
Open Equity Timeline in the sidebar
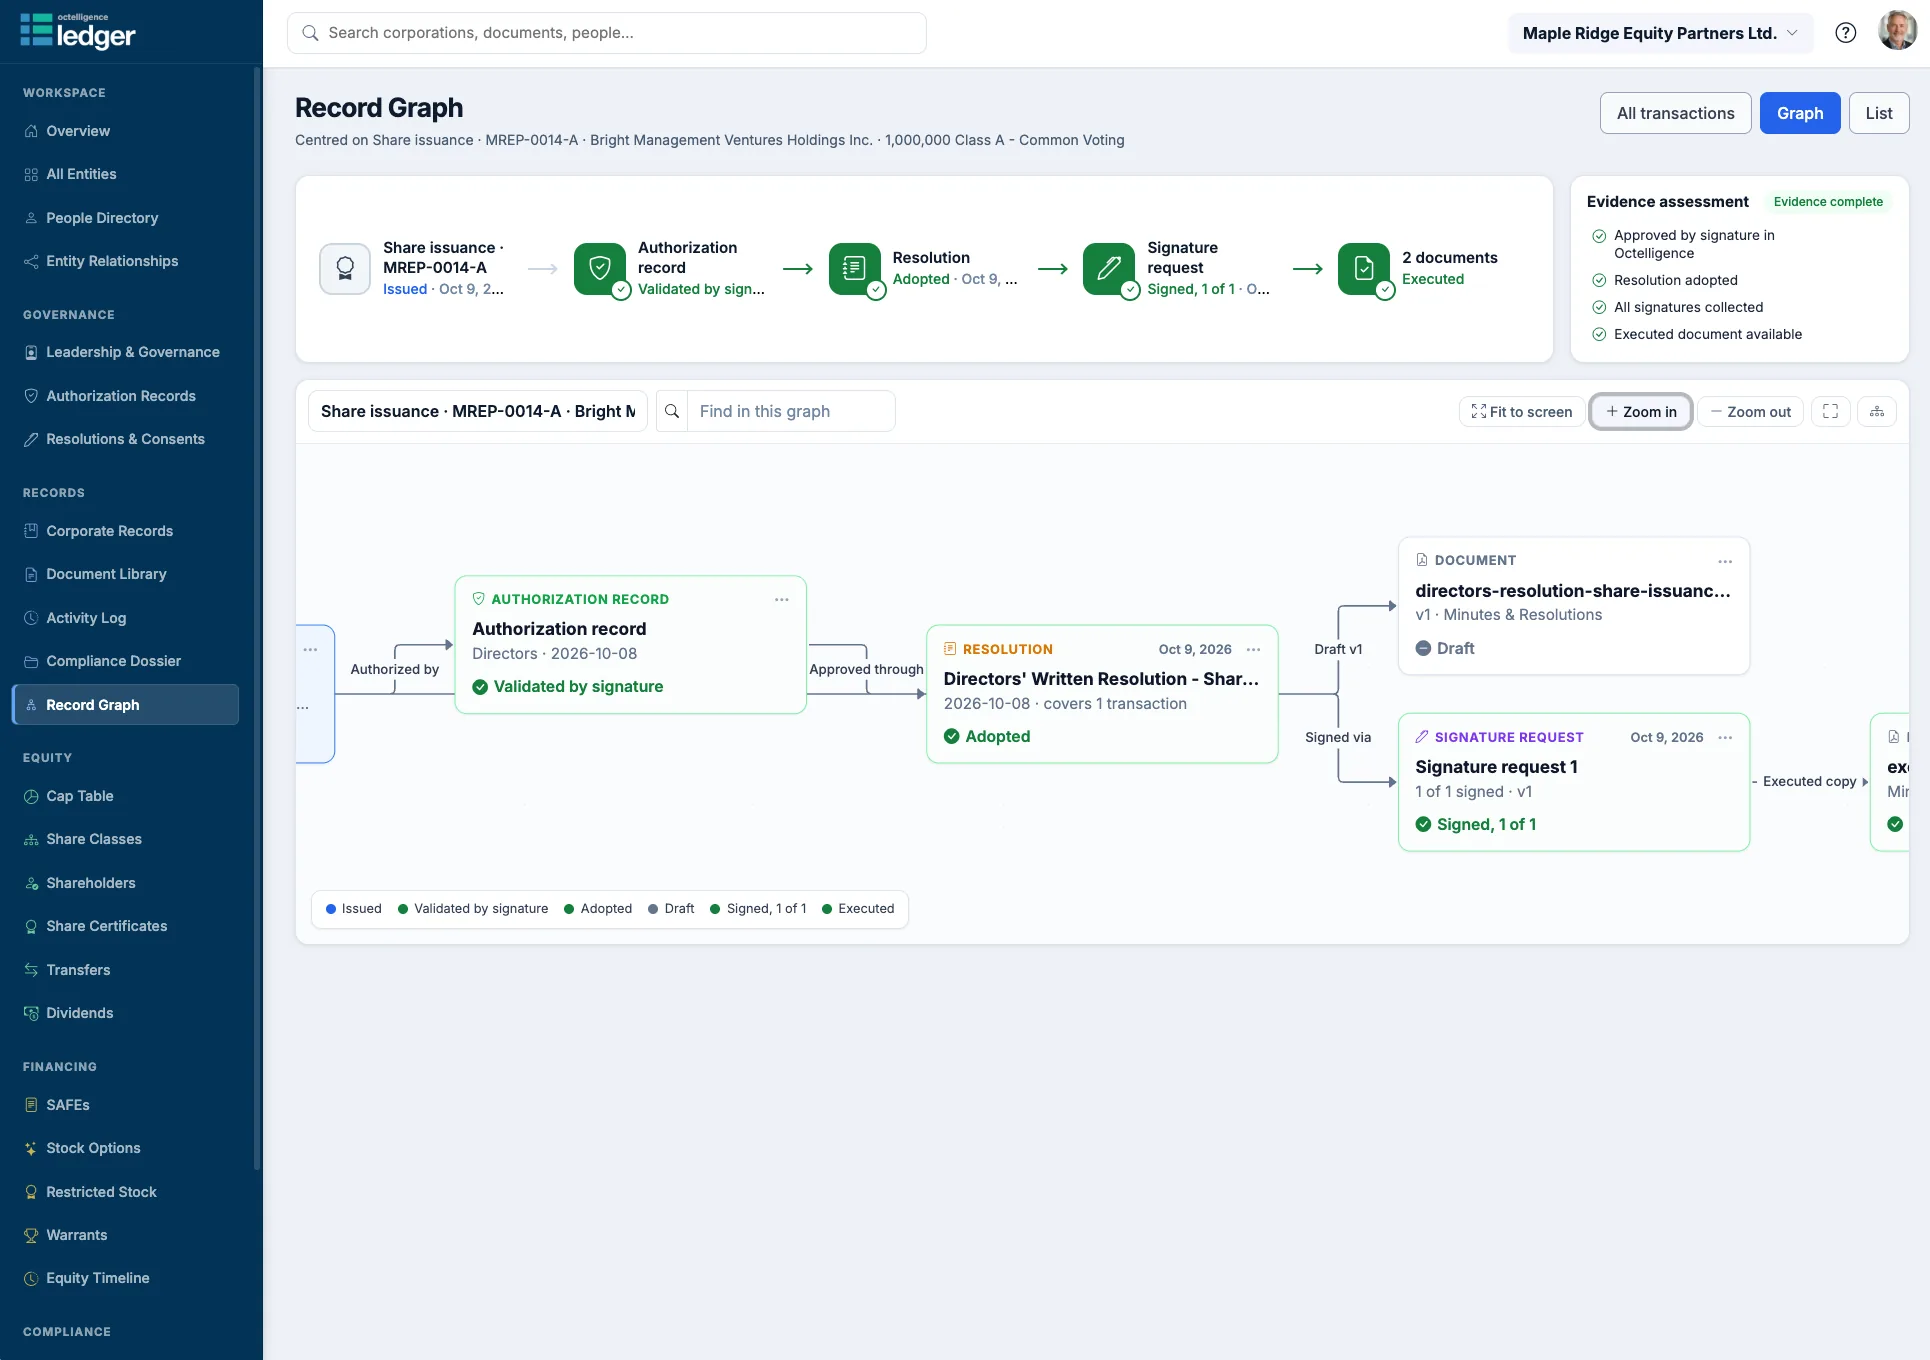pos(125,1278)
